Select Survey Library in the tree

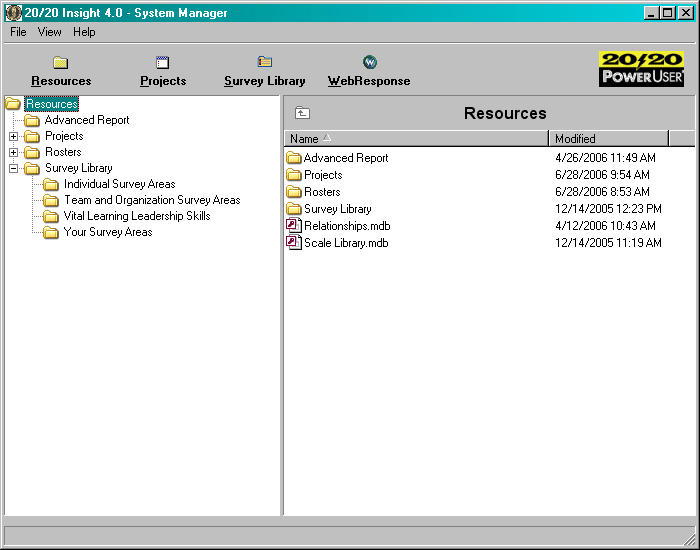coord(79,168)
